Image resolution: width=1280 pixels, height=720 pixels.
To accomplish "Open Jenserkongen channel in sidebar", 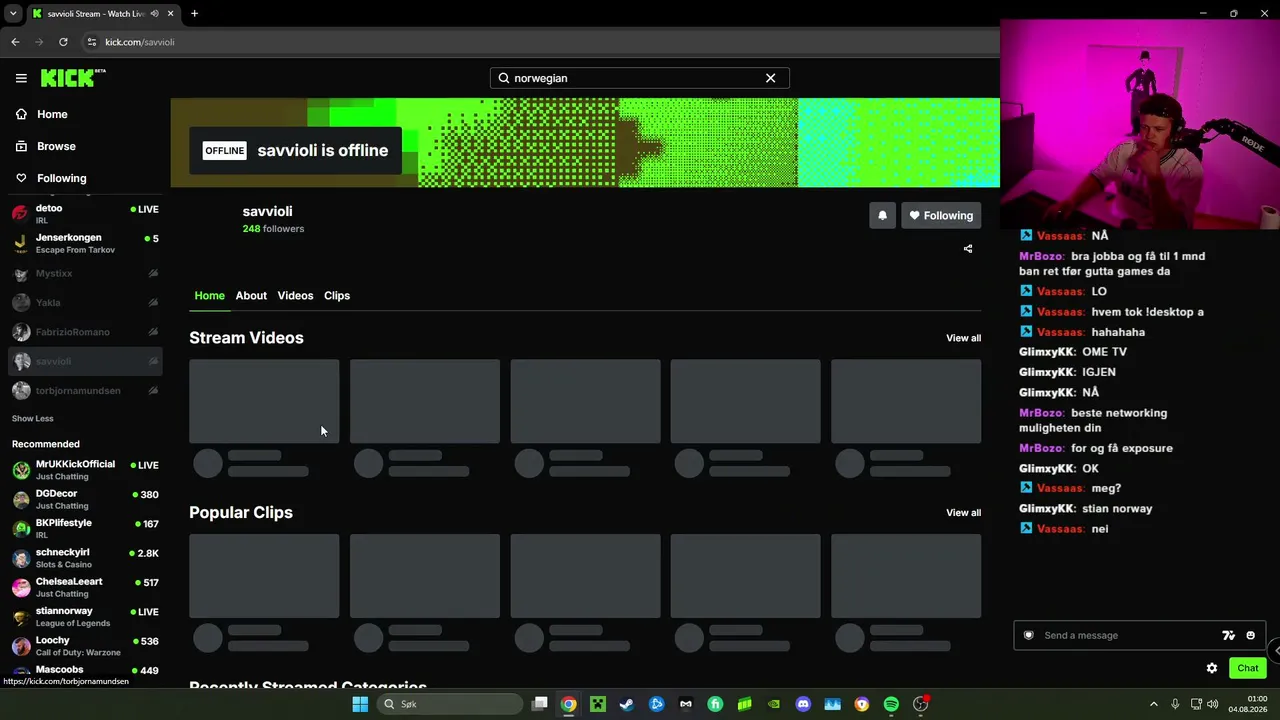I will coord(85,243).
